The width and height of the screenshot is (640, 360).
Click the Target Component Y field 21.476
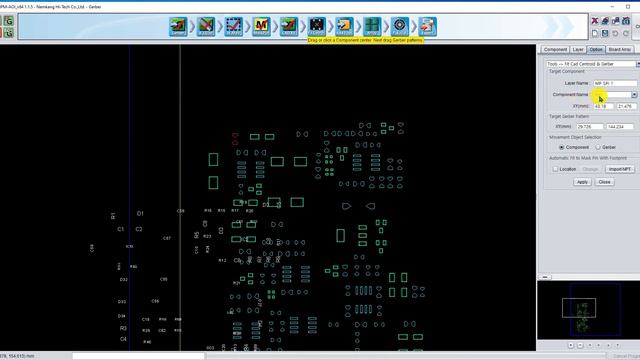(x=626, y=106)
